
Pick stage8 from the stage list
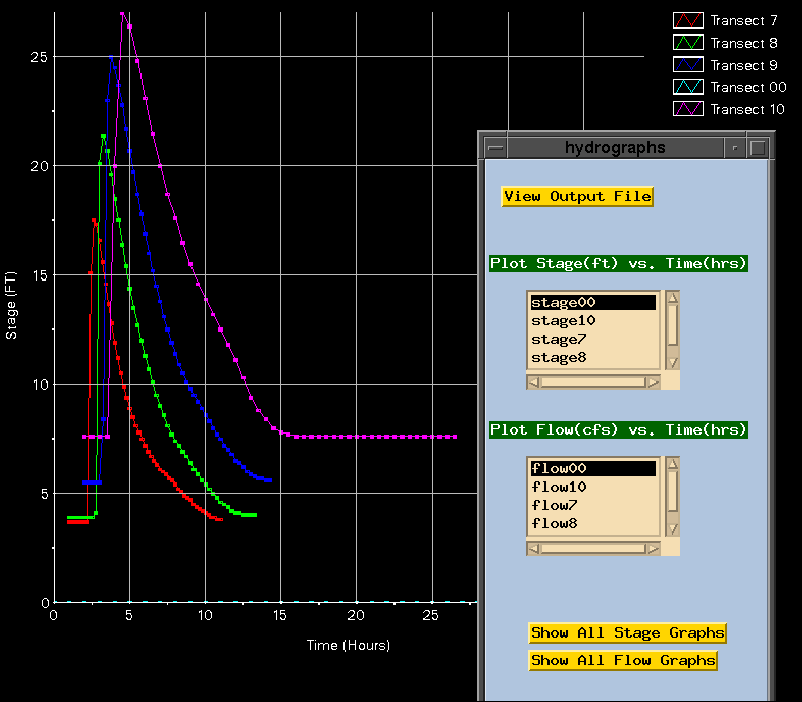click(x=593, y=358)
